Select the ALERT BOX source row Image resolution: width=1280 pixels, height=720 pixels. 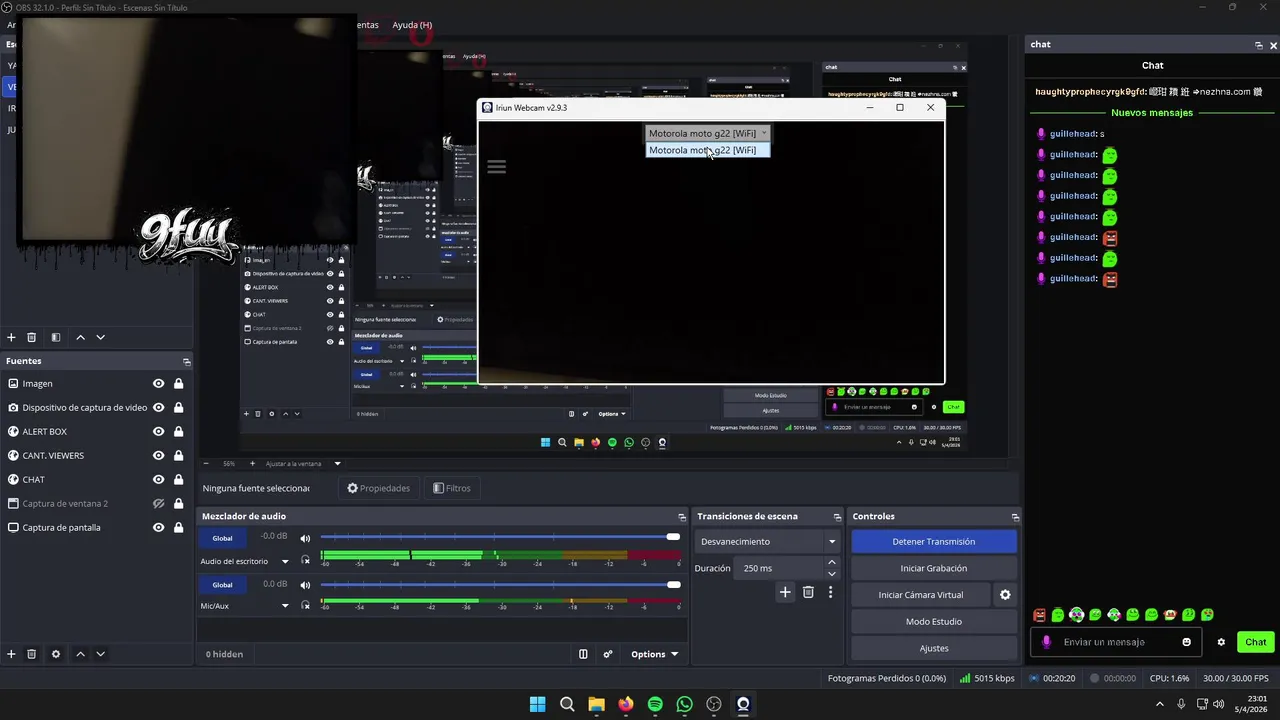point(97,432)
